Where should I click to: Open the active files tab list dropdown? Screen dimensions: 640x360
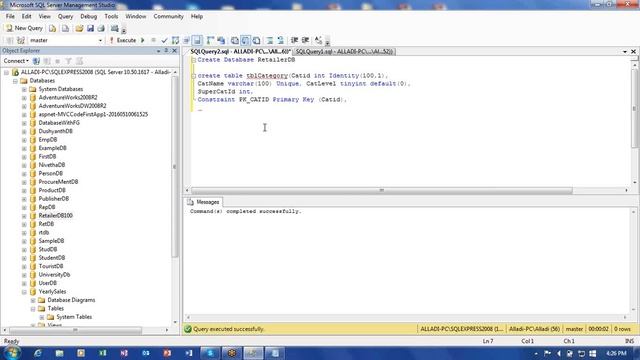pos(624,51)
